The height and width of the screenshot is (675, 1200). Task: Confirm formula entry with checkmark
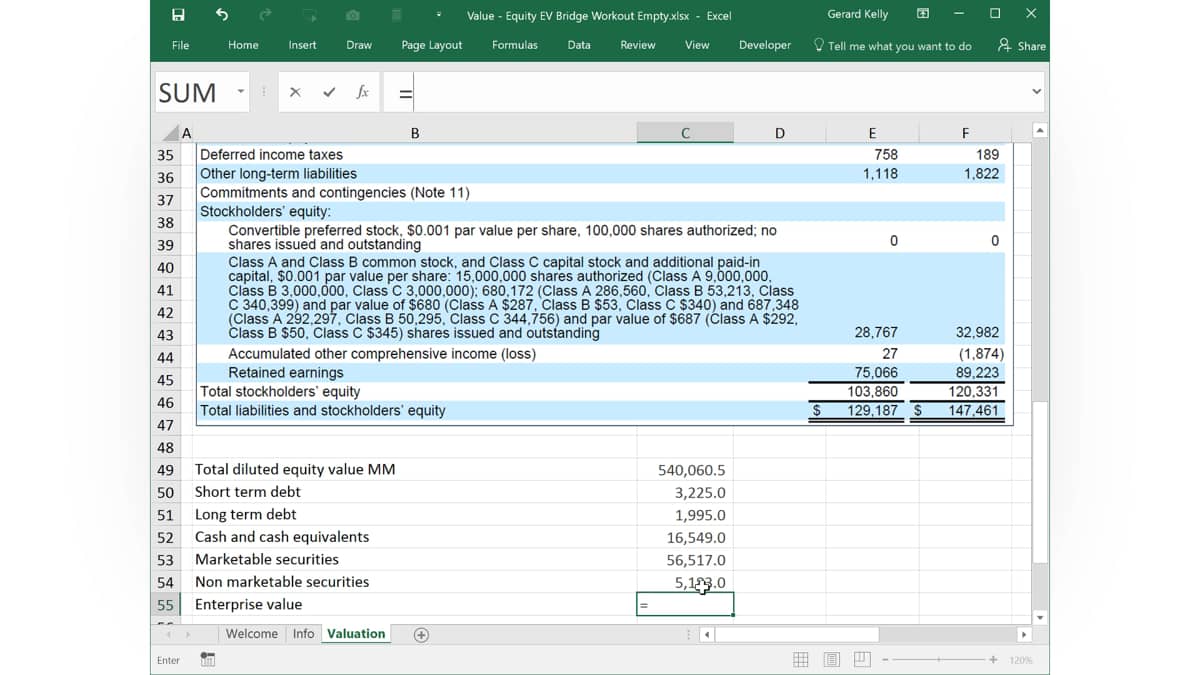329,92
